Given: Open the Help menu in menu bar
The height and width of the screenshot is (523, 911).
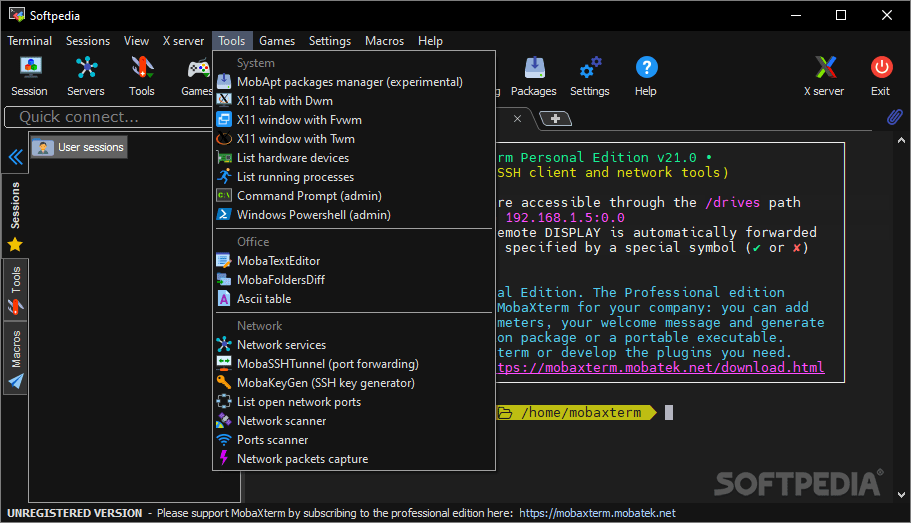Looking at the screenshot, I should pyautogui.click(x=430, y=41).
